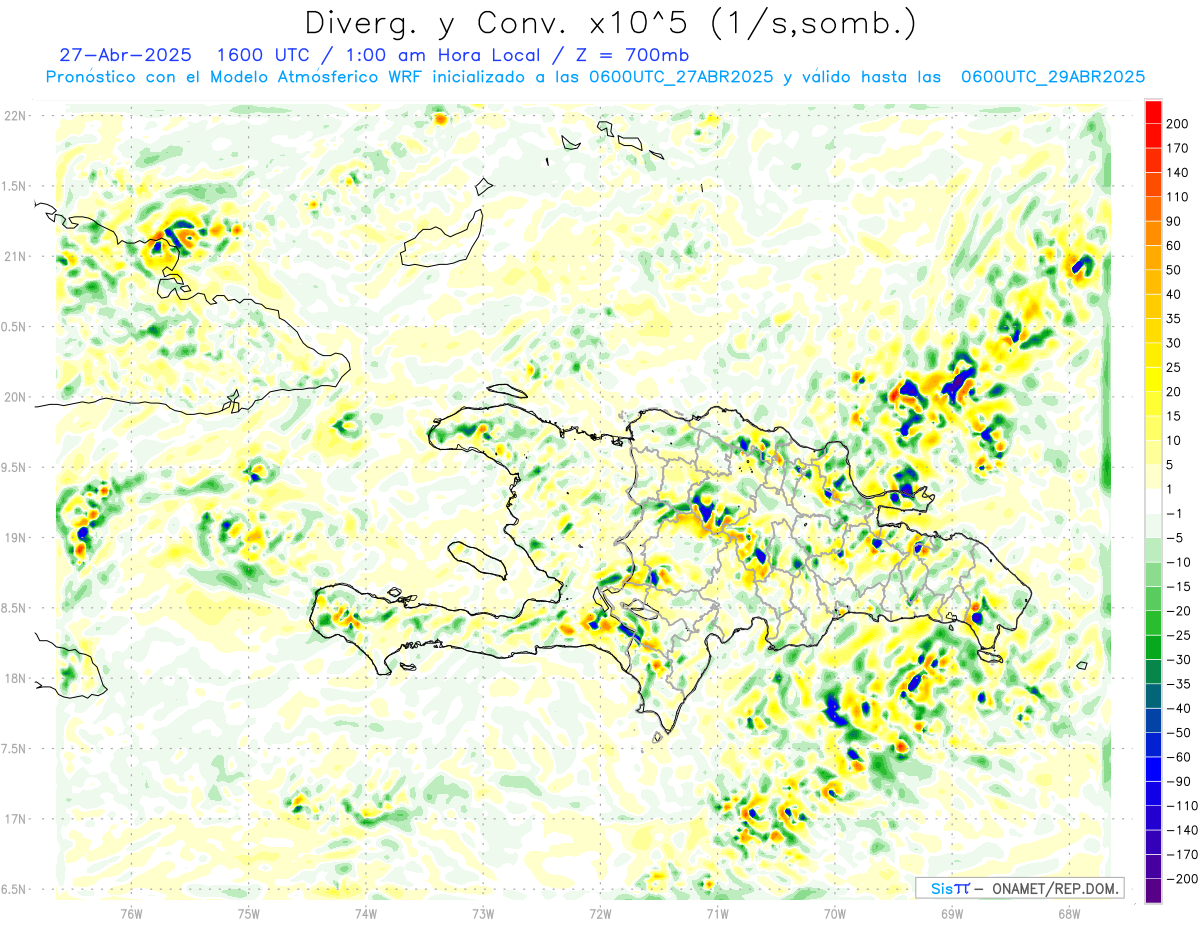
Task: Click the positive '5' colorbar value
Action: coord(1170,465)
